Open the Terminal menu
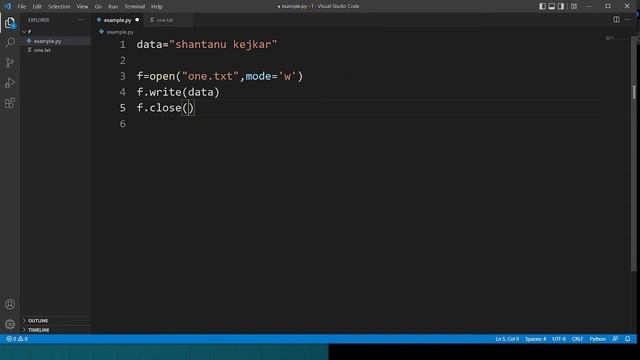 click(x=134, y=7)
